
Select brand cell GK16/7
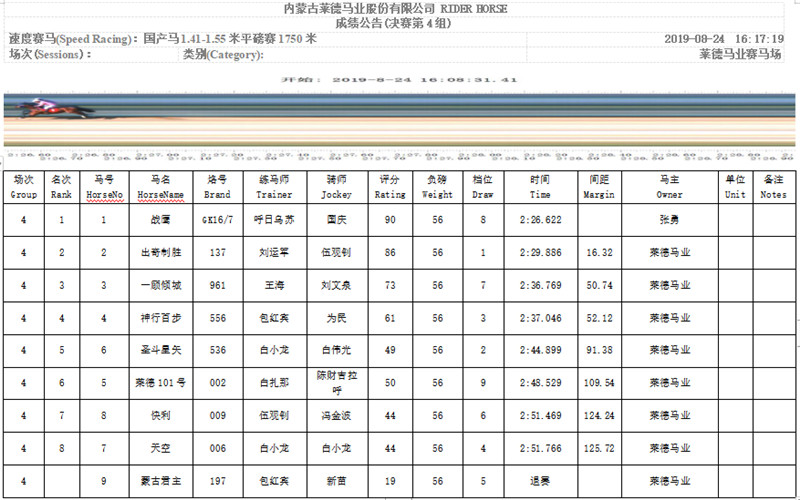coord(217,220)
